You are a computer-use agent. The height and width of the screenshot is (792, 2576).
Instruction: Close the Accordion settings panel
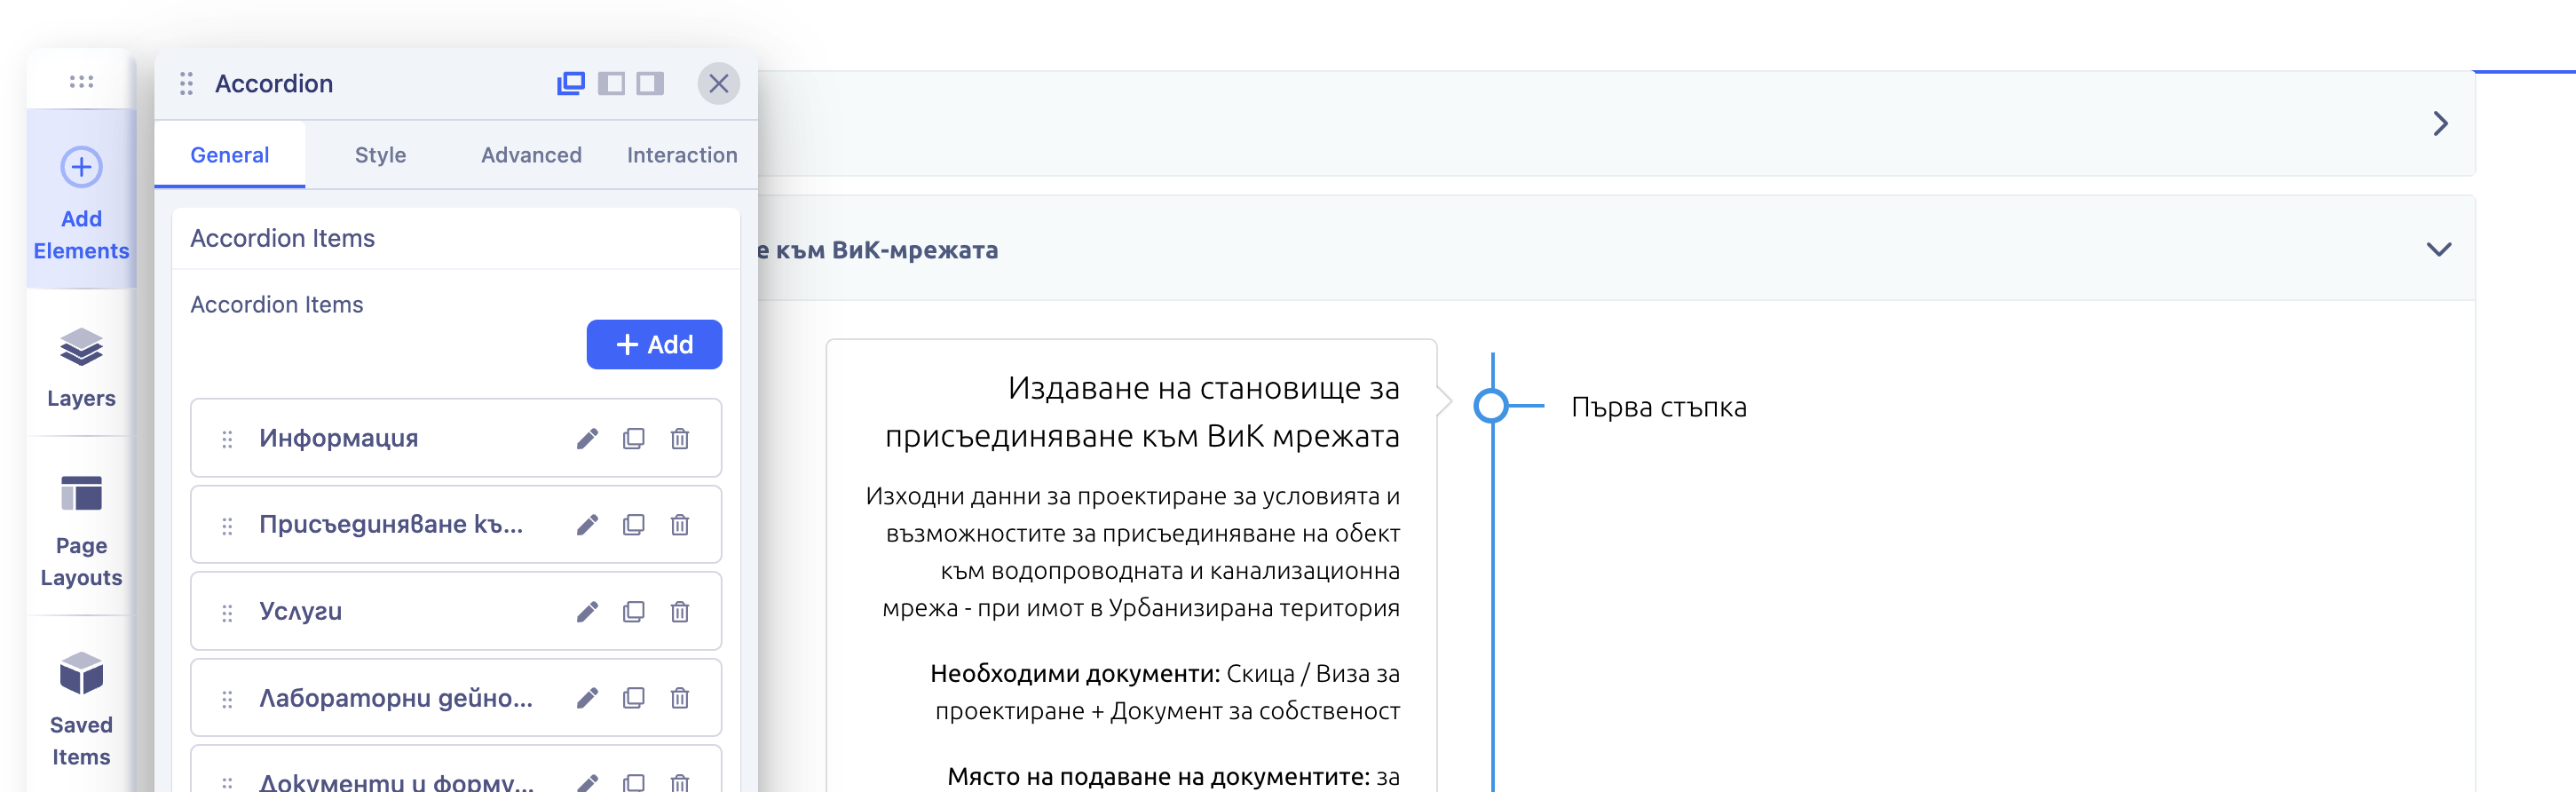pyautogui.click(x=718, y=83)
